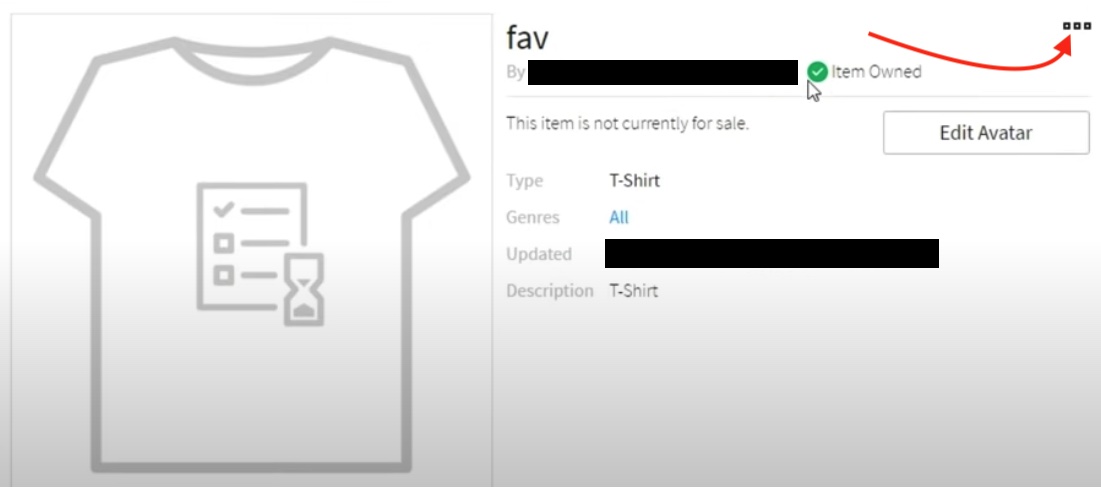
Task: Click the Type field label
Action: coord(525,181)
